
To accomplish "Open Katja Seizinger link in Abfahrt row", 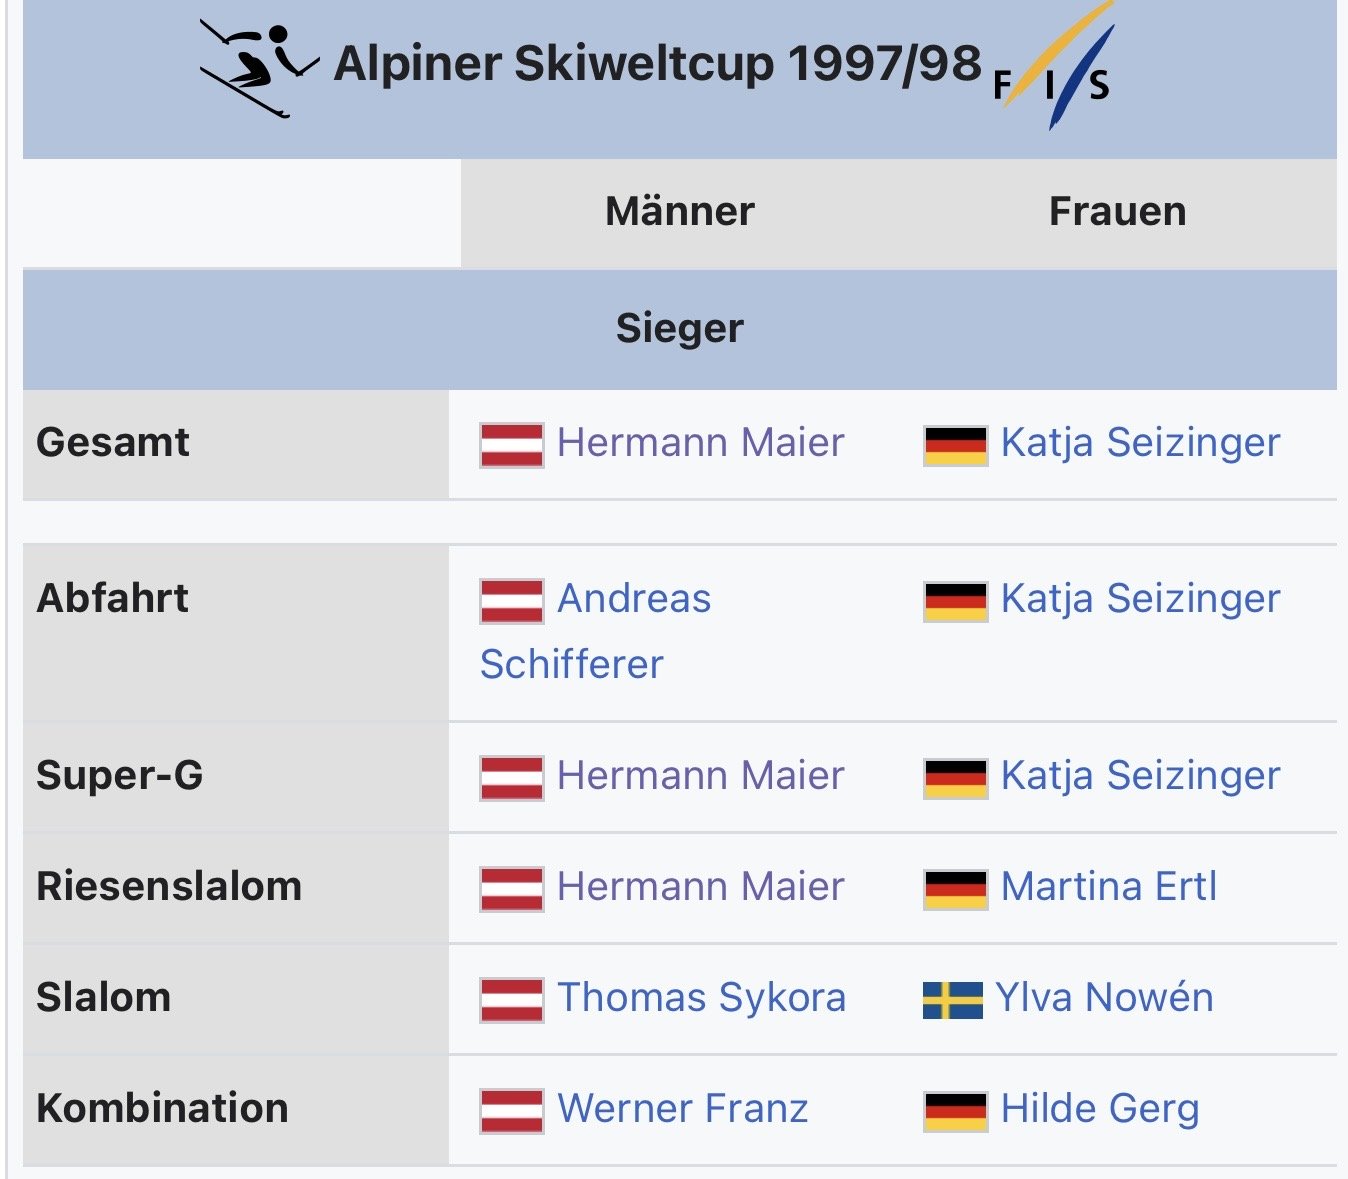I will 1140,598.
